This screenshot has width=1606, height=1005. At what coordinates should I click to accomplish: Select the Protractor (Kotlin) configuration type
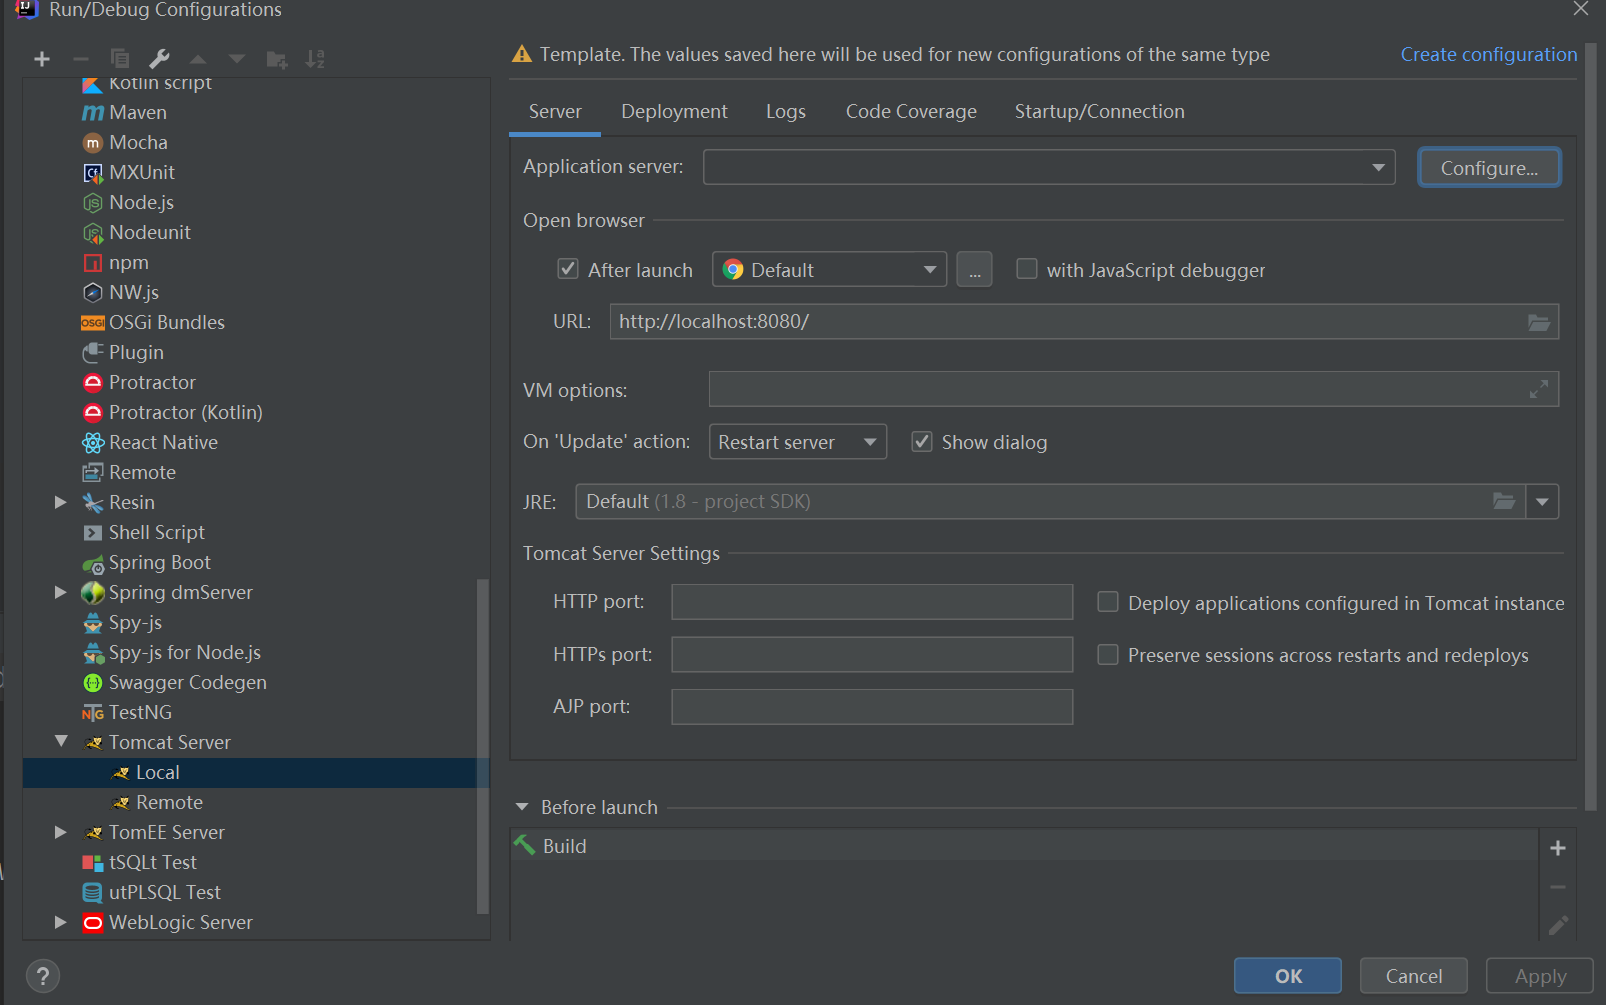[185, 412]
